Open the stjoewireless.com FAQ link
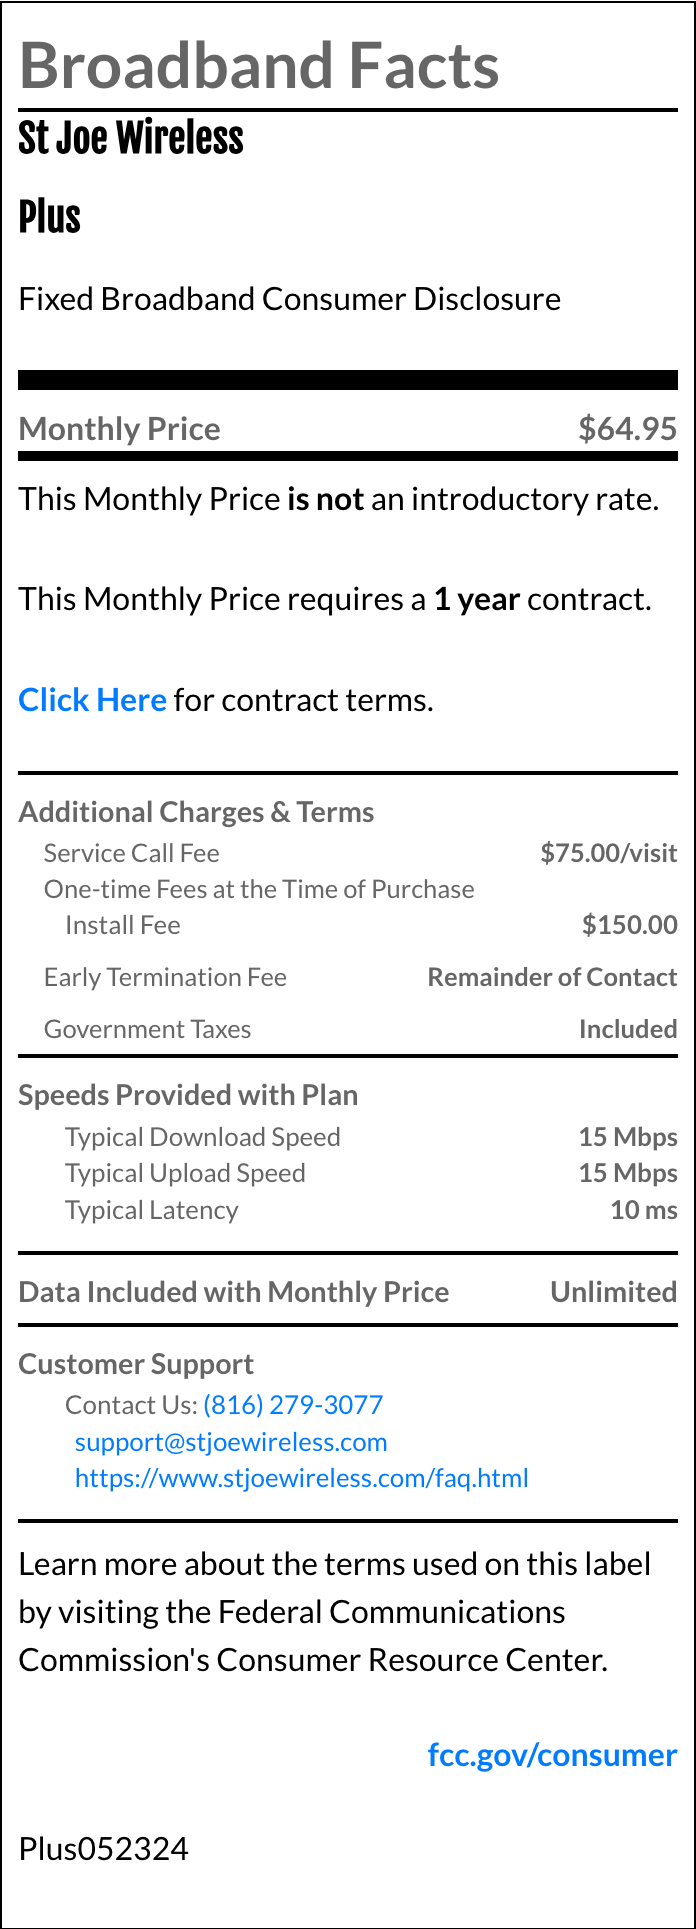Viewport: 696px width, 1929px height. pyautogui.click(x=301, y=1478)
